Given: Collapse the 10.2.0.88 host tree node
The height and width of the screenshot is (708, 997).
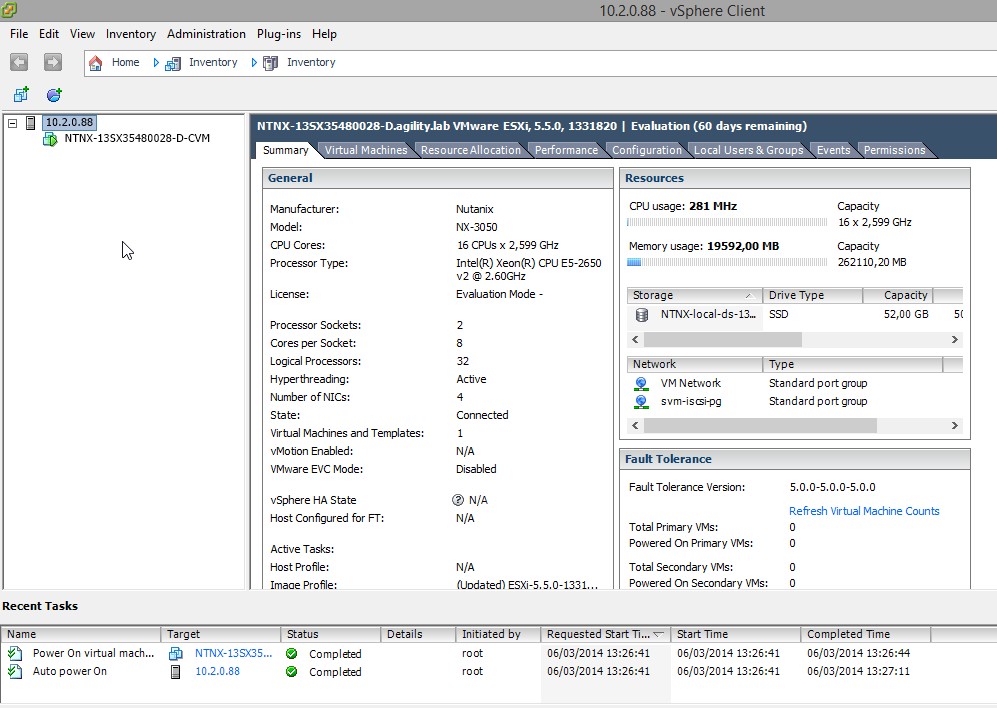Looking at the screenshot, I should [x=13, y=123].
